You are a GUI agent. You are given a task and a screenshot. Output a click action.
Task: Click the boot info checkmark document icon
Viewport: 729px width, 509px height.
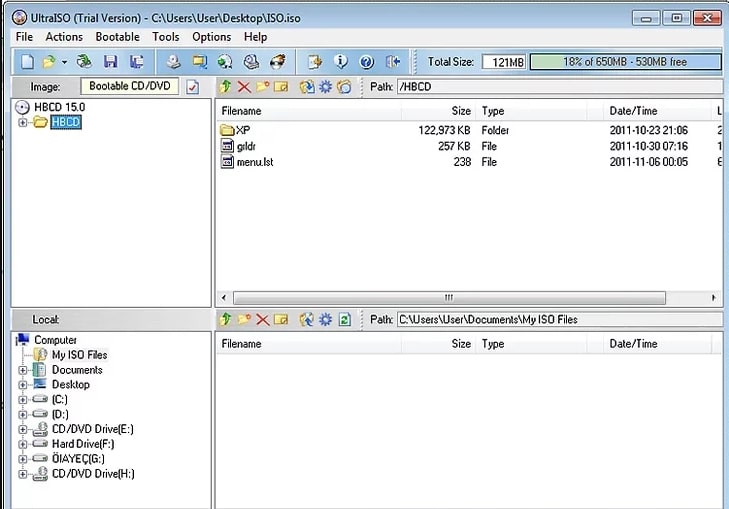[x=192, y=87]
